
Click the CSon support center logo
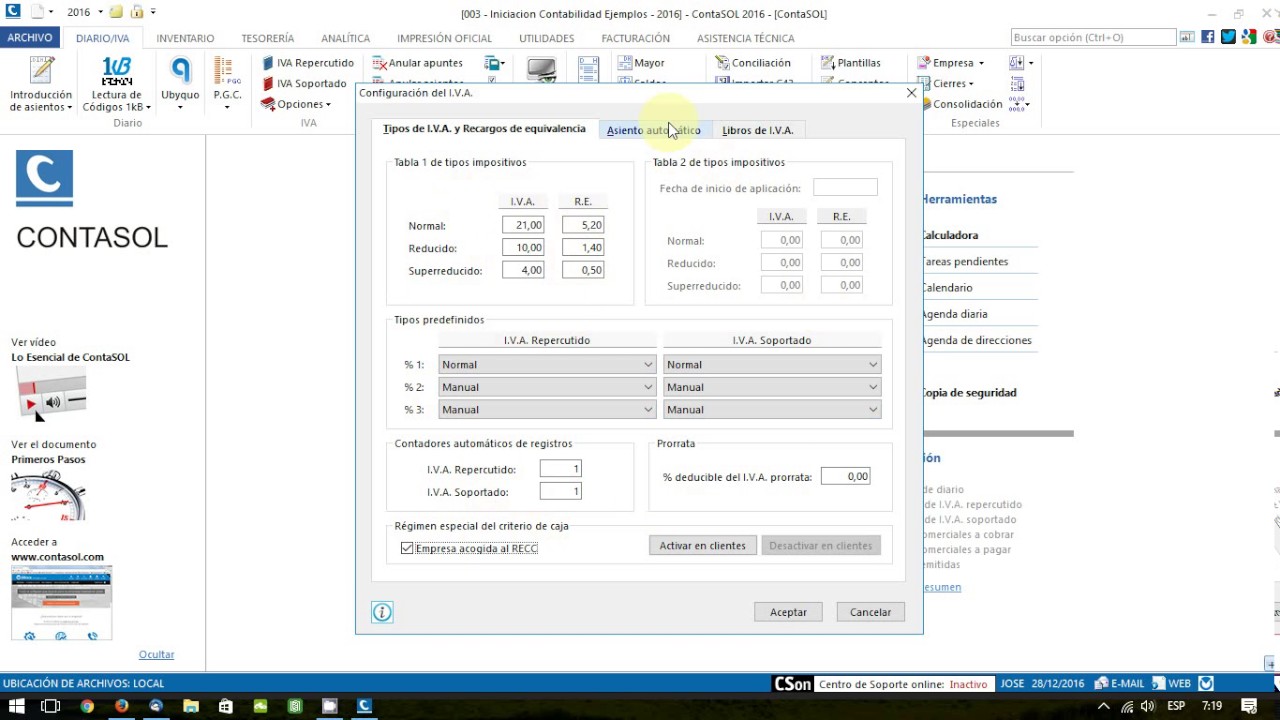(x=793, y=684)
